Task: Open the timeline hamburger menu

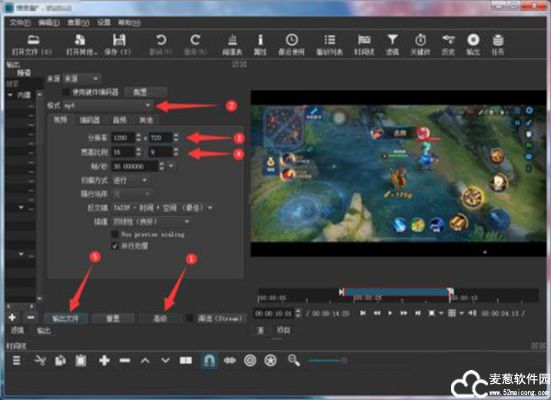Action: [x=17, y=360]
